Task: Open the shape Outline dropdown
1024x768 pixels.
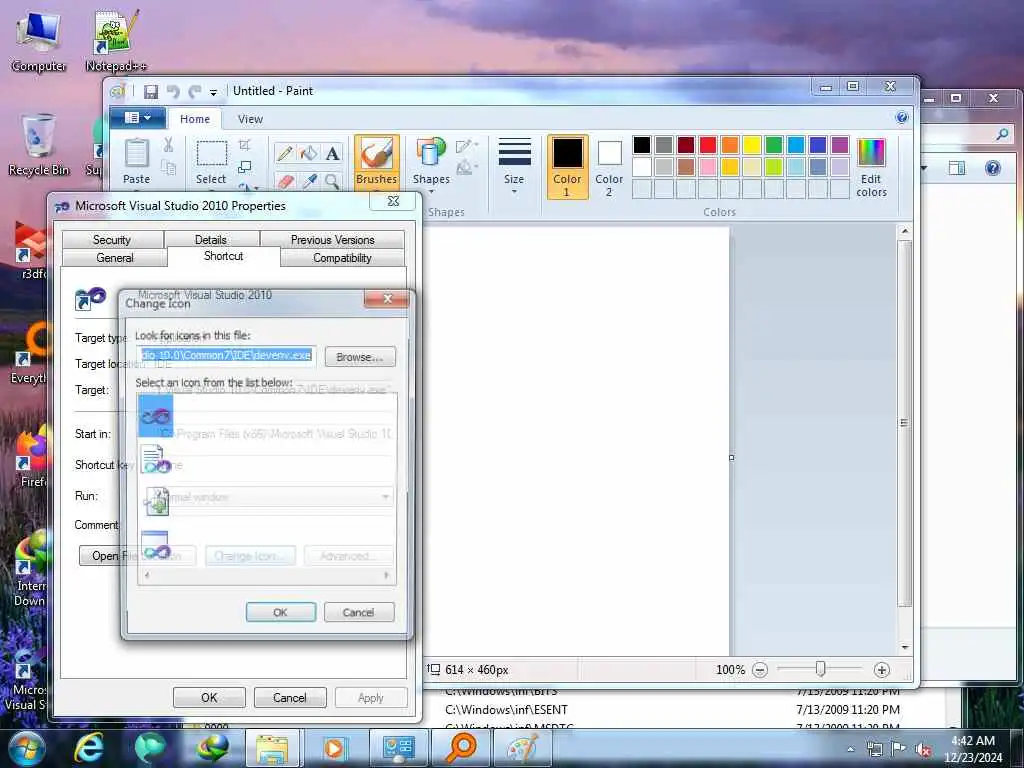Action: tap(467, 146)
